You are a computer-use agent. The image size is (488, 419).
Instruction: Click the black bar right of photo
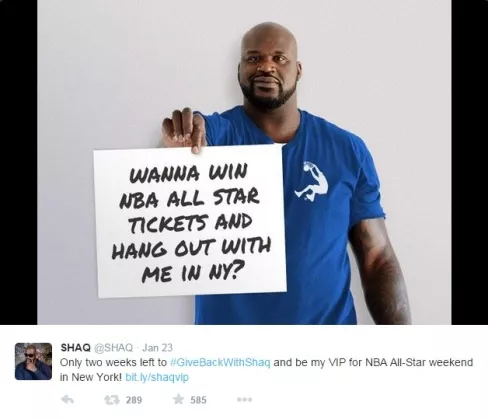(470, 162)
